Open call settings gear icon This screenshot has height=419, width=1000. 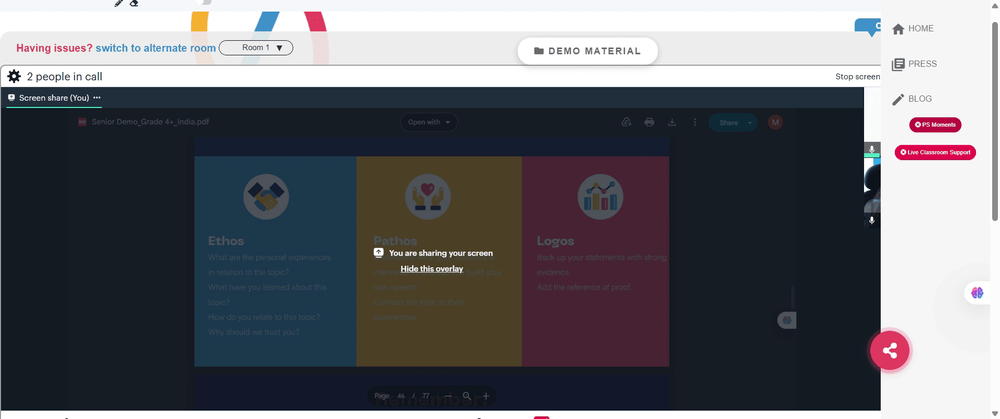14,77
